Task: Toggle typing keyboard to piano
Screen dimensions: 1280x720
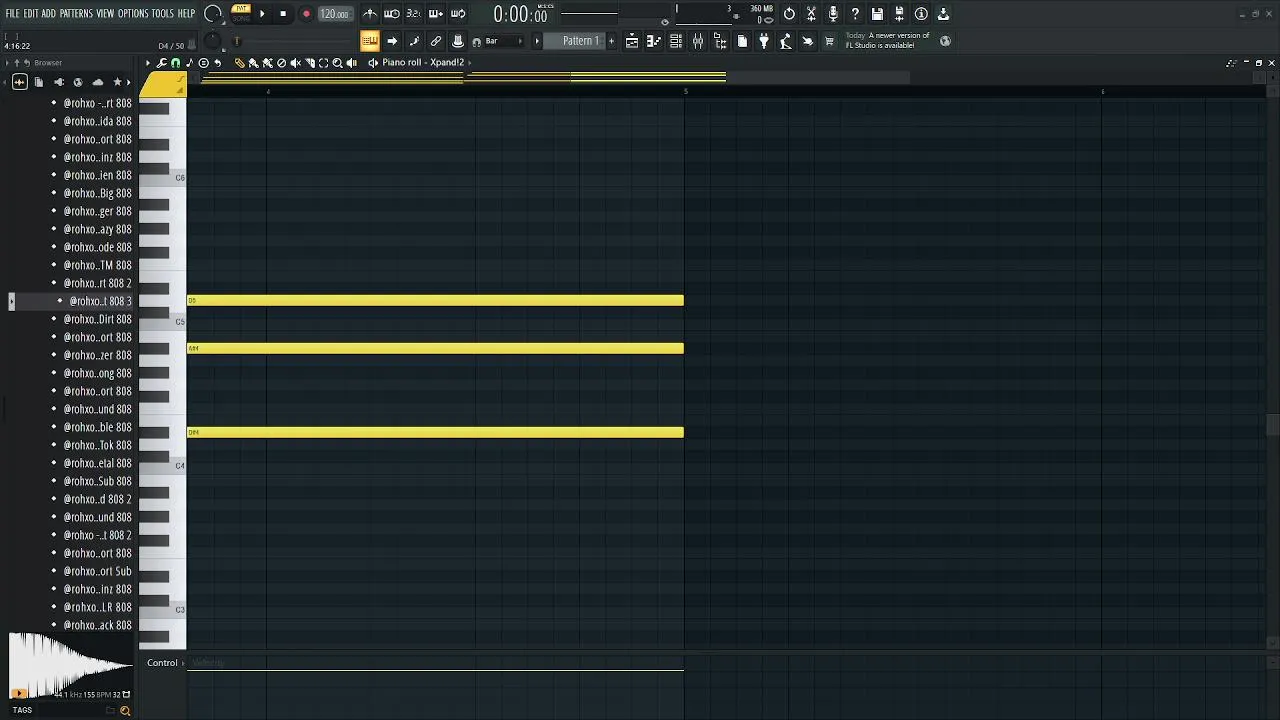Action: pyautogui.click(x=370, y=41)
